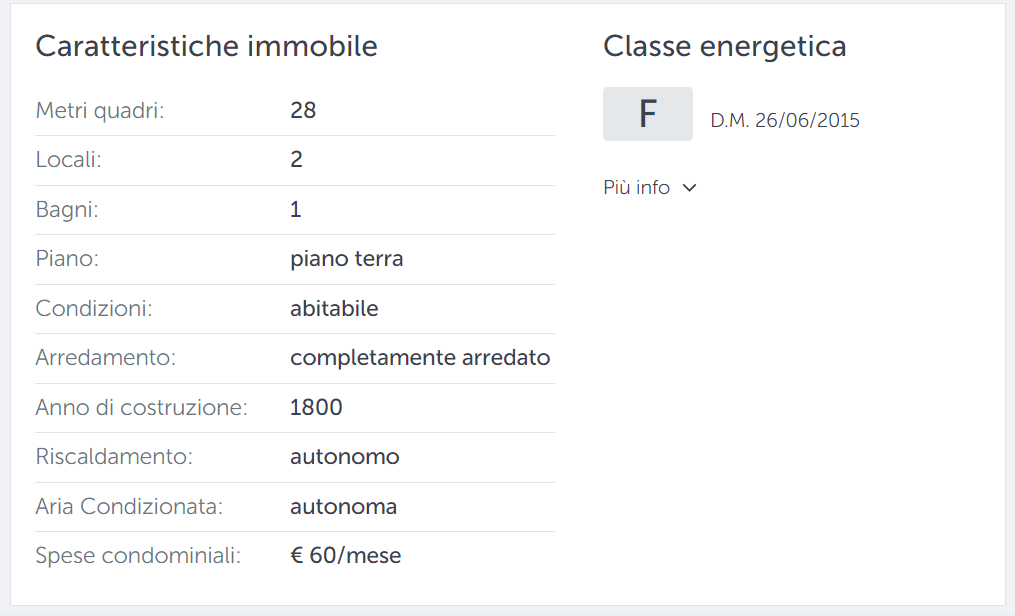The image size is (1015, 616).
Task: Click the € 60/mese expenses value
Action: pos(346,556)
